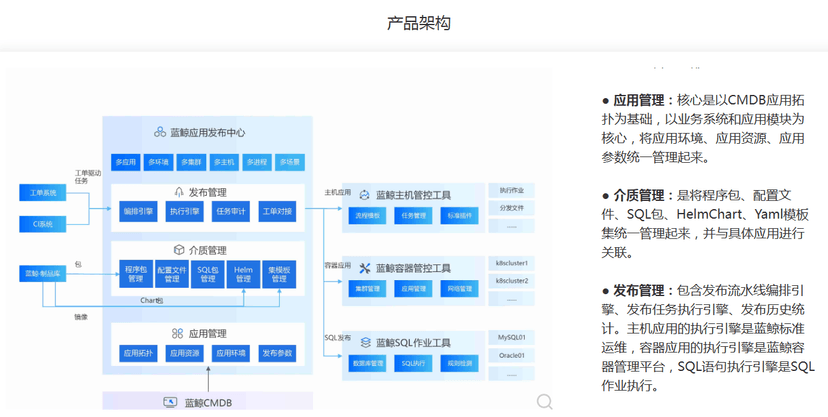Click the 主机应用 arrow label

(x=337, y=192)
